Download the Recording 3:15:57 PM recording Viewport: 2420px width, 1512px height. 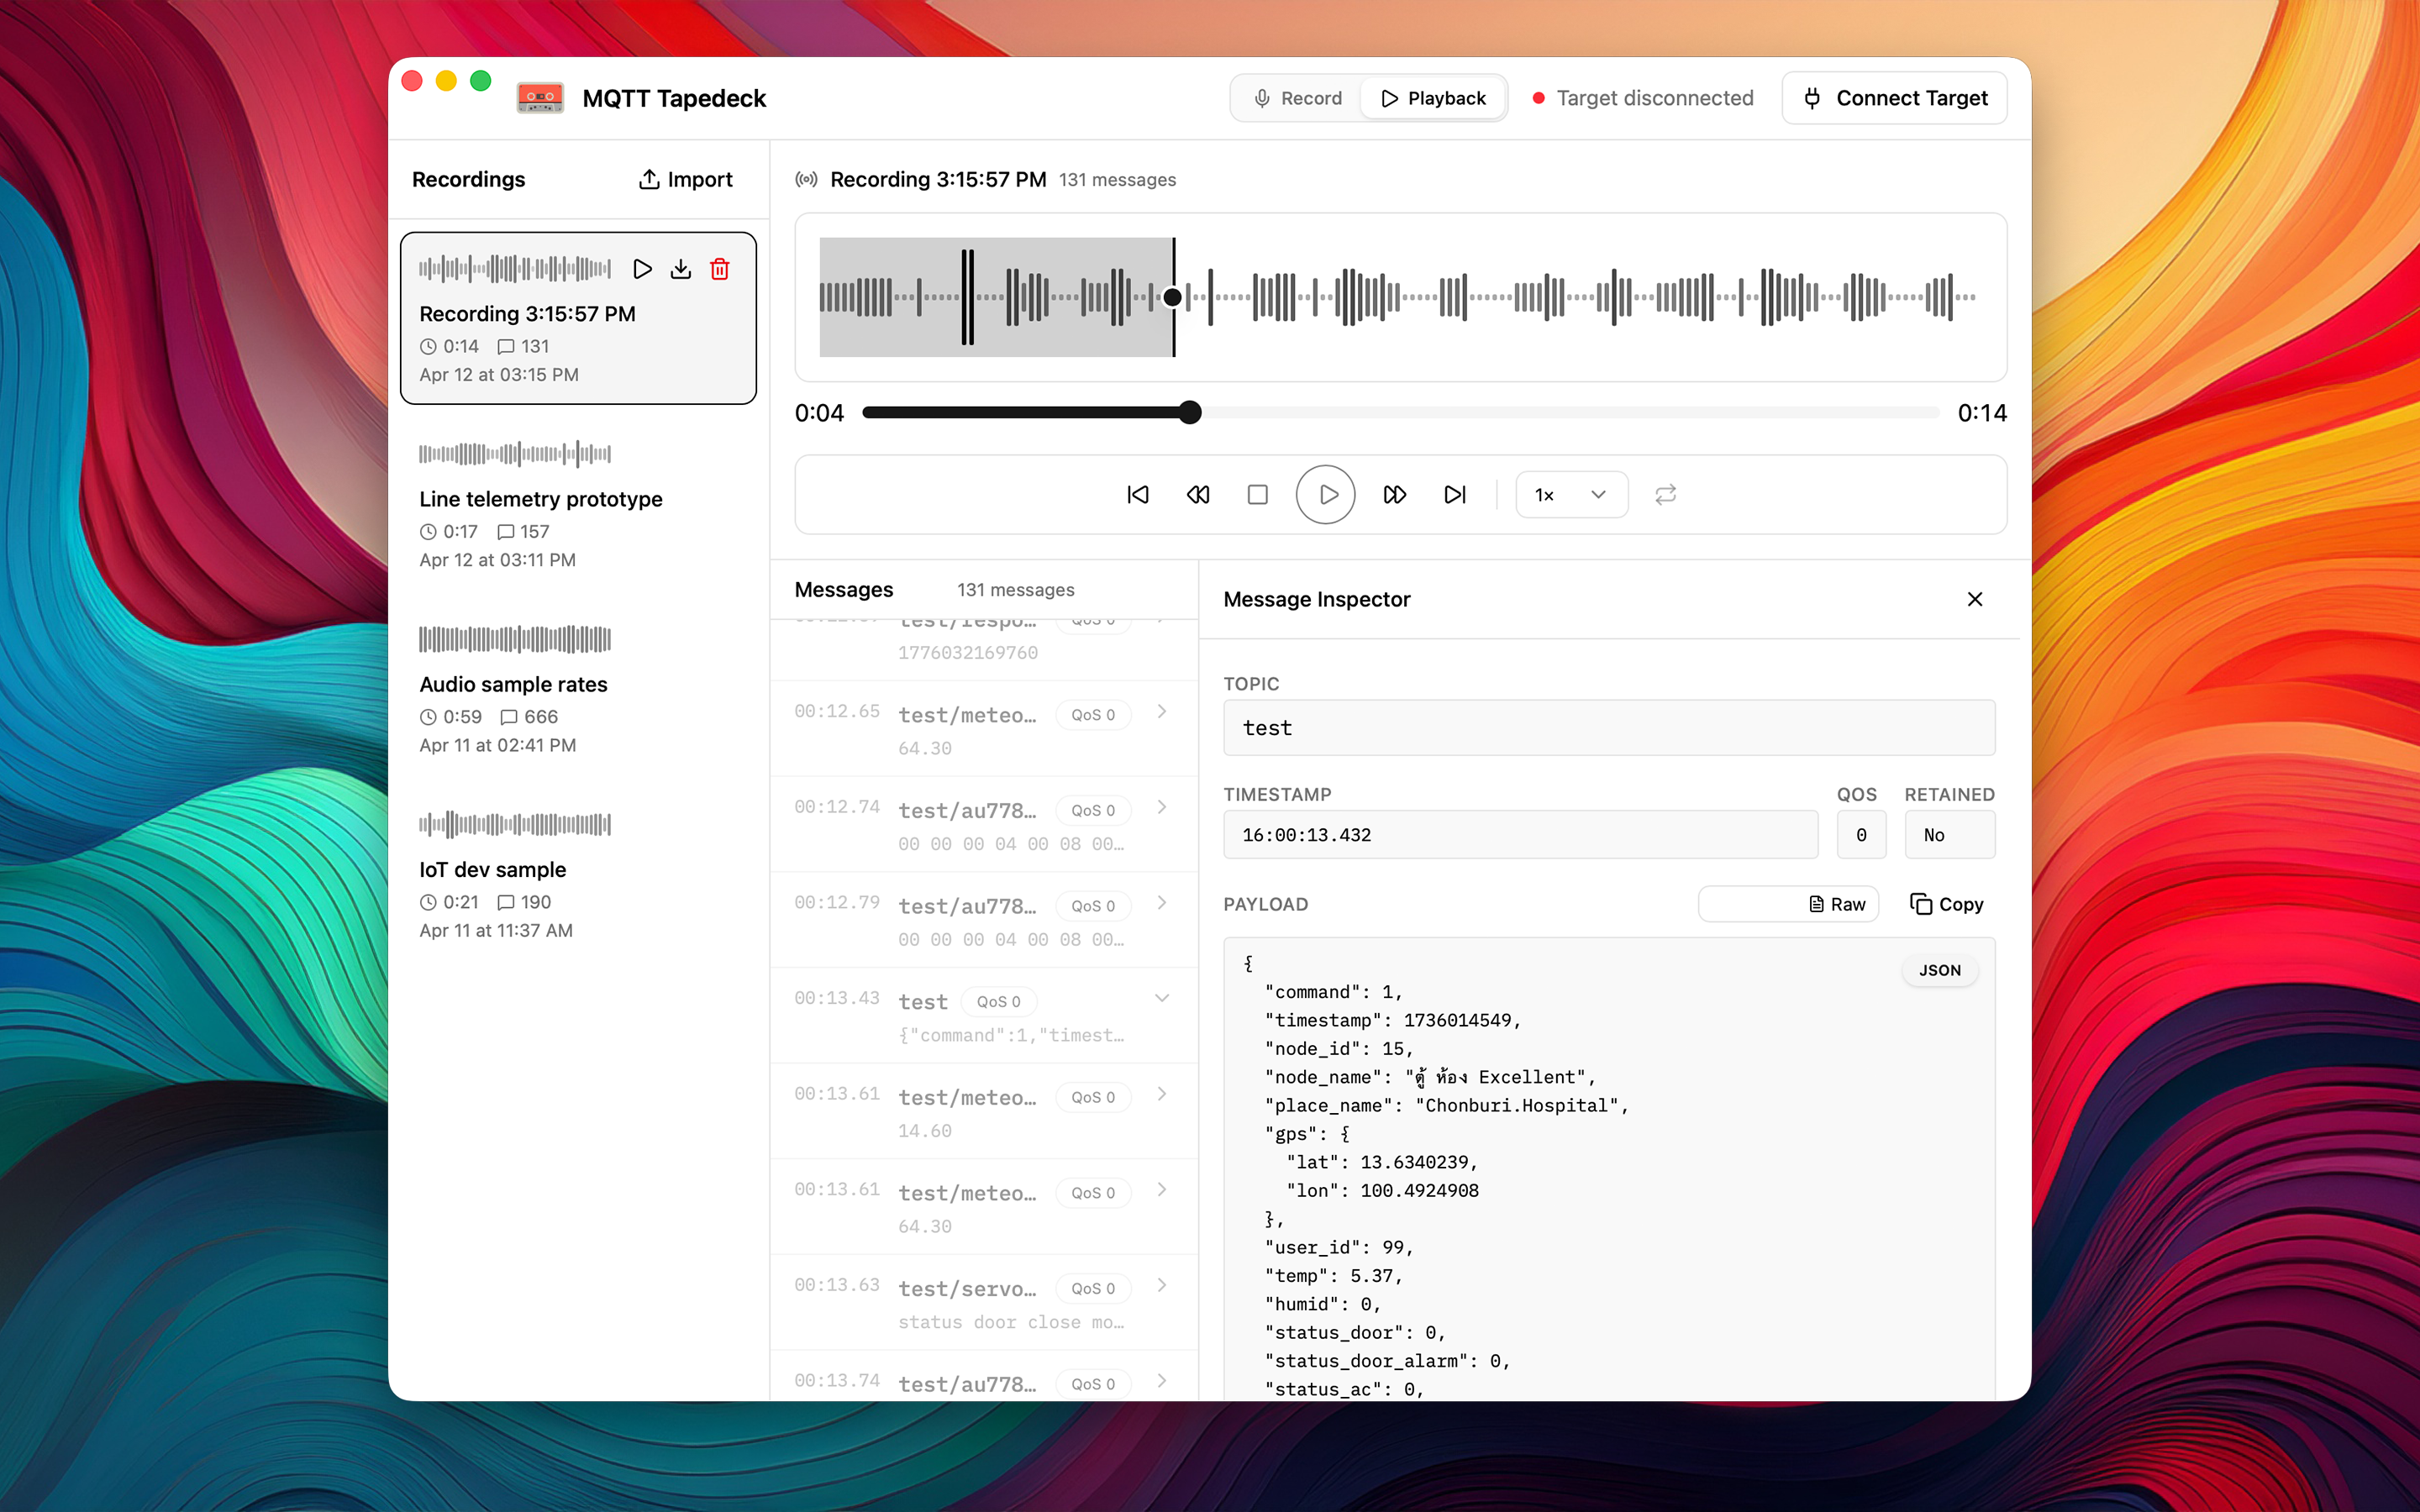(x=681, y=268)
